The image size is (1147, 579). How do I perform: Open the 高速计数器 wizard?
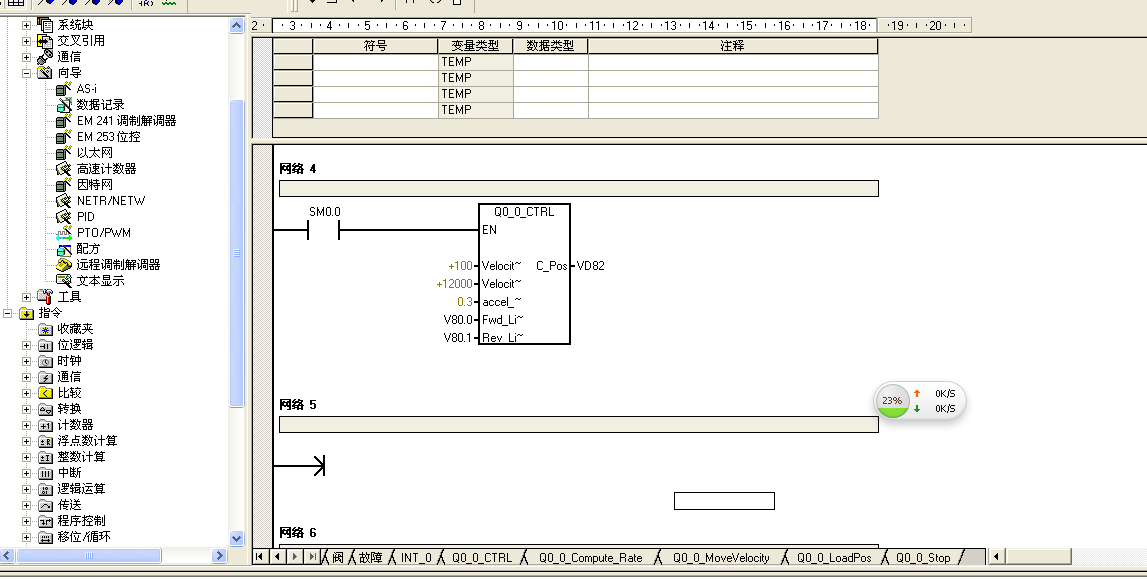tap(106, 169)
